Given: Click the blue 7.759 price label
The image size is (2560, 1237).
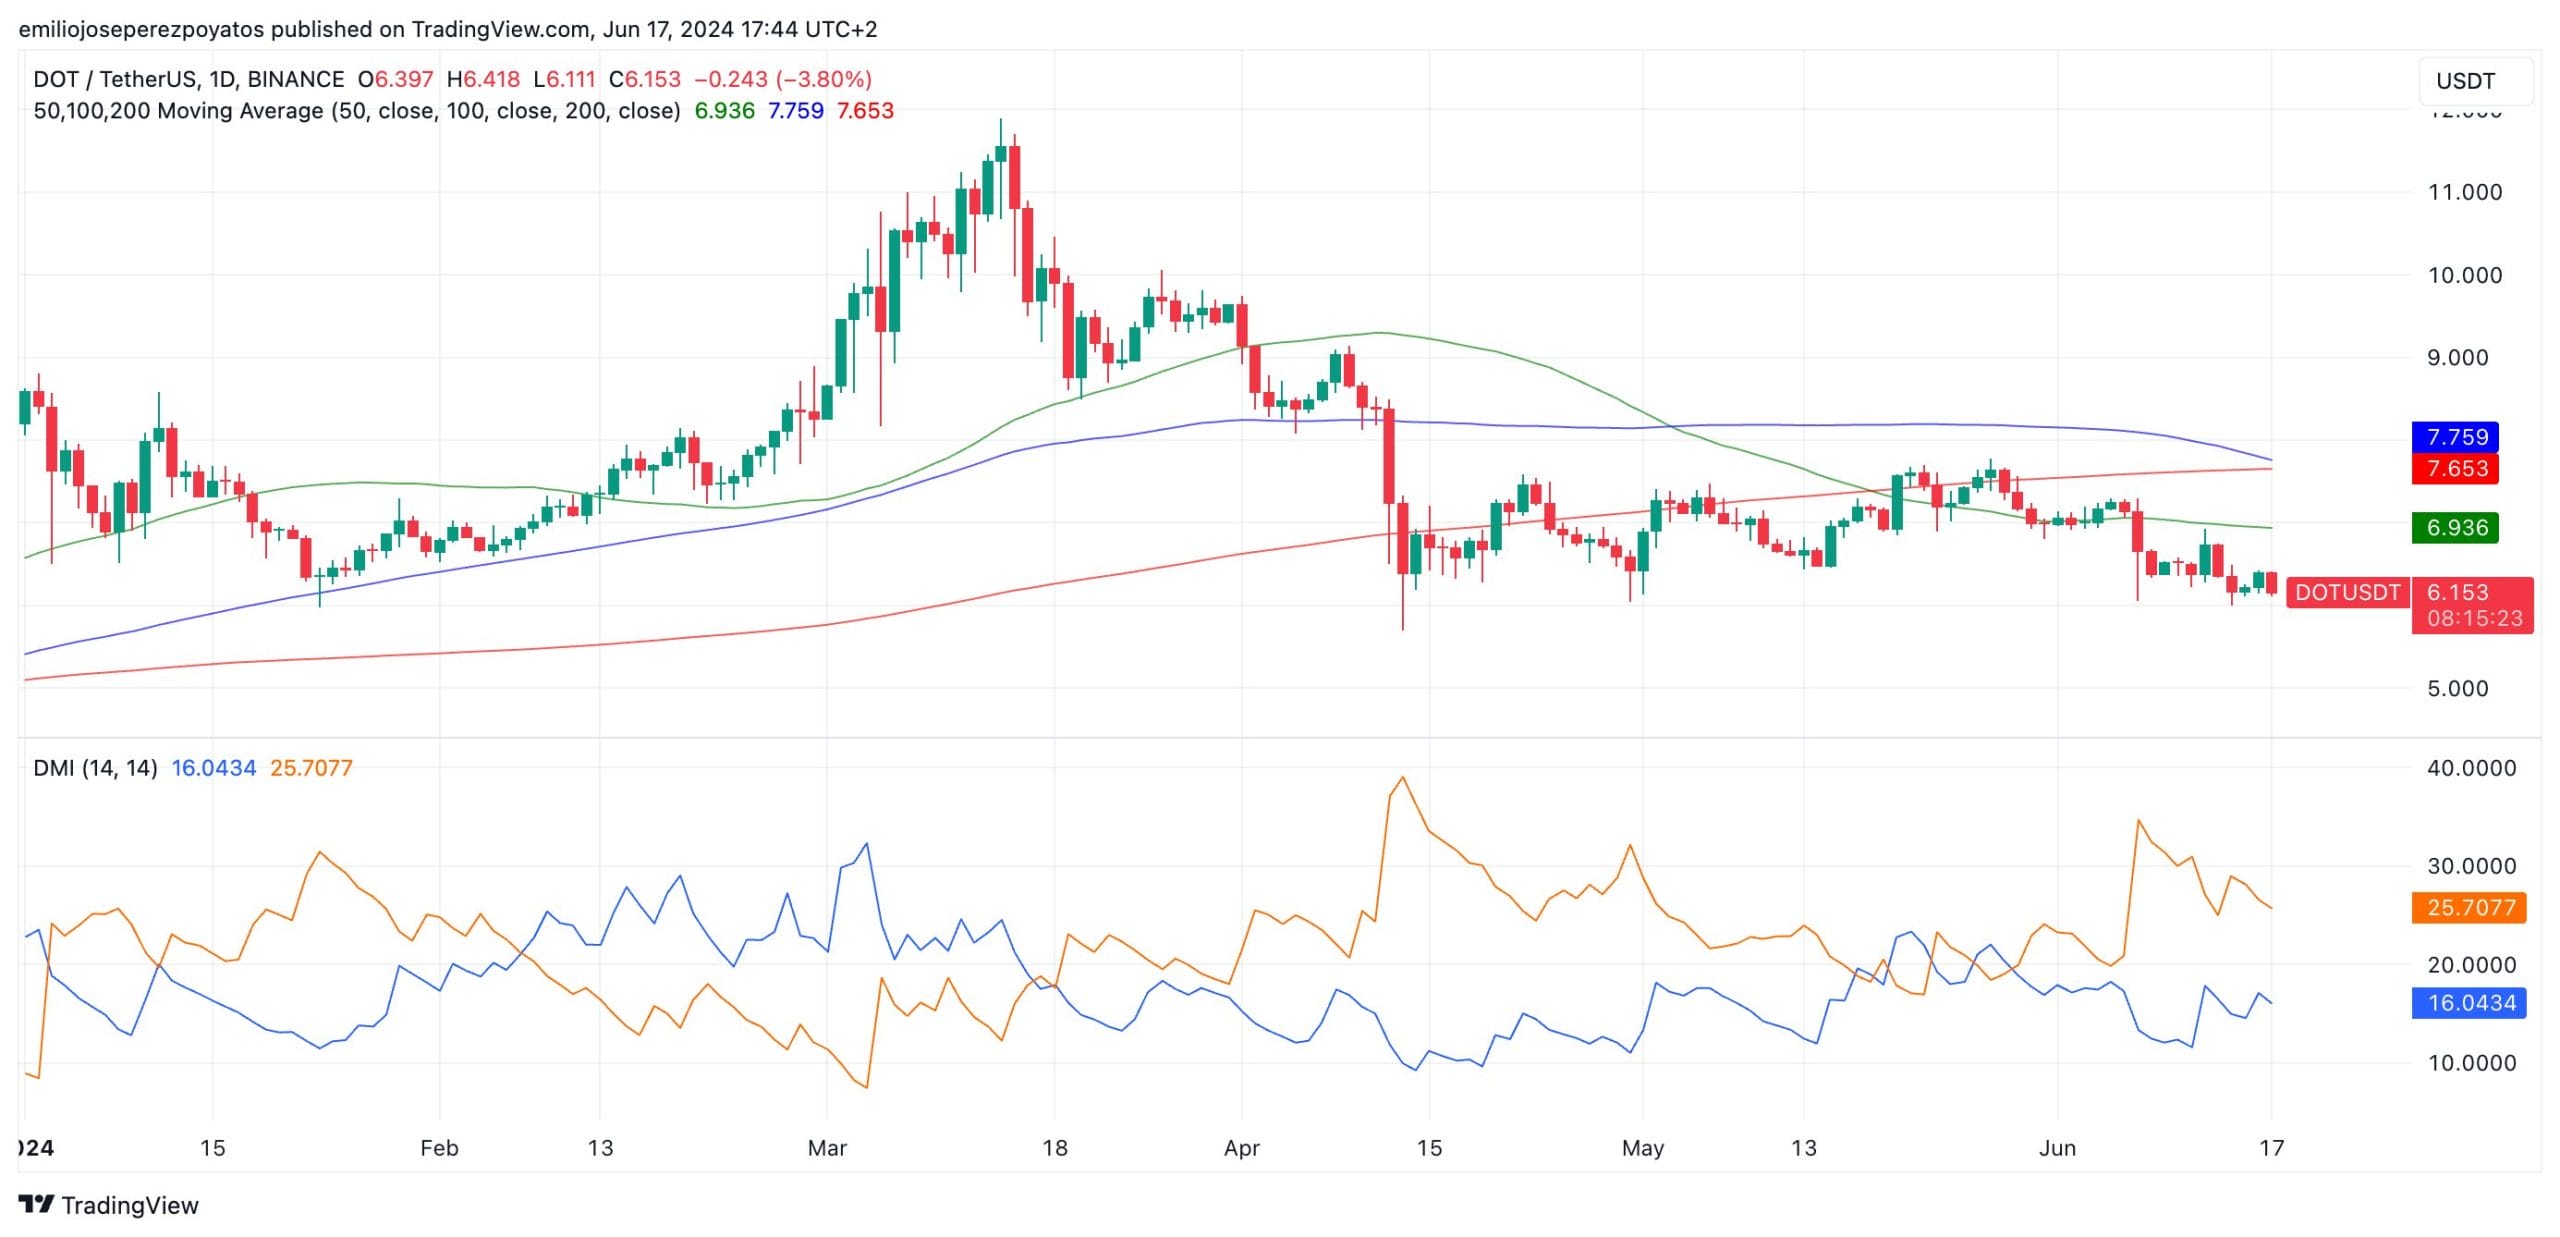Looking at the screenshot, I should coord(2455,437).
